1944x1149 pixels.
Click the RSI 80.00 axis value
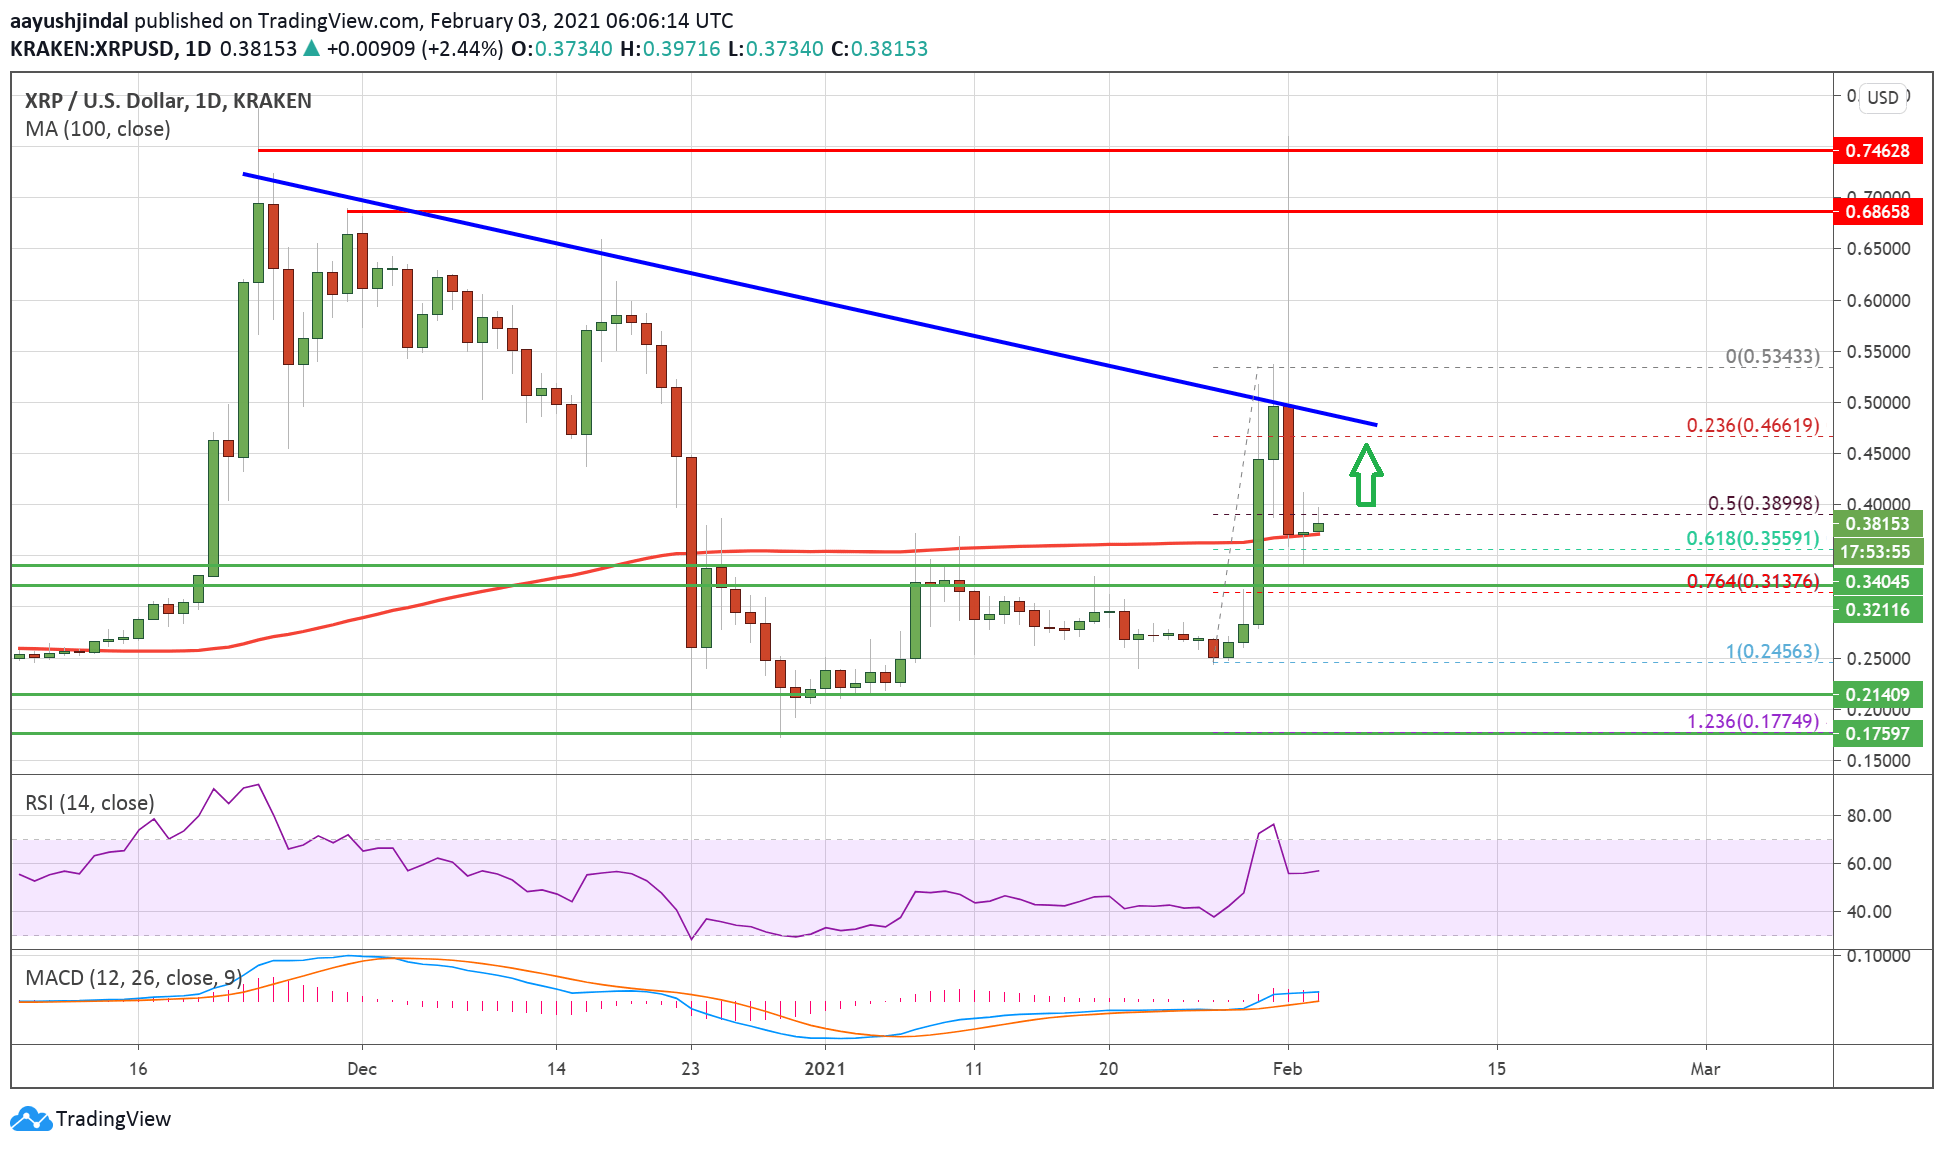tap(1869, 815)
